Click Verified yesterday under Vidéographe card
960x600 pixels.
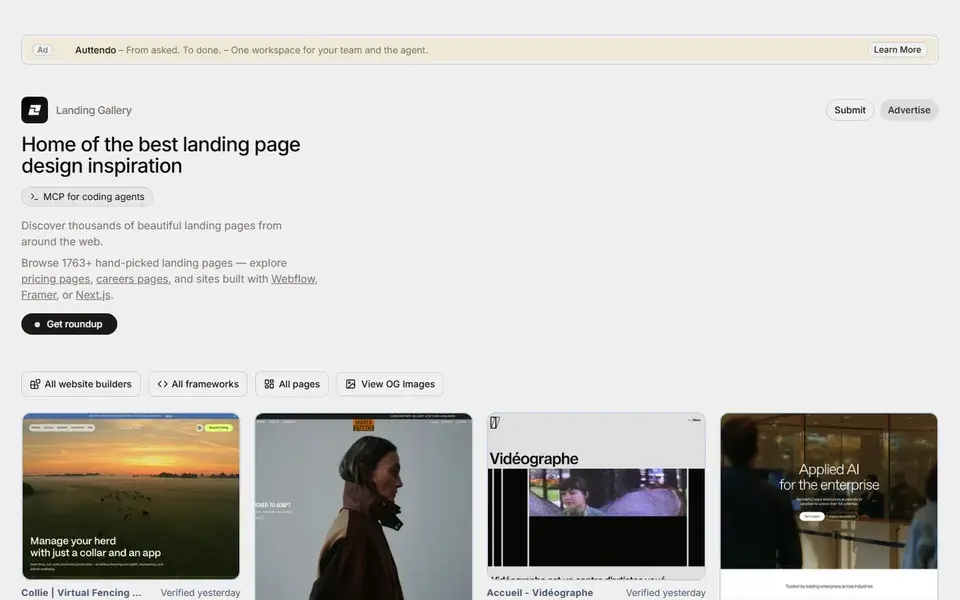666,593
